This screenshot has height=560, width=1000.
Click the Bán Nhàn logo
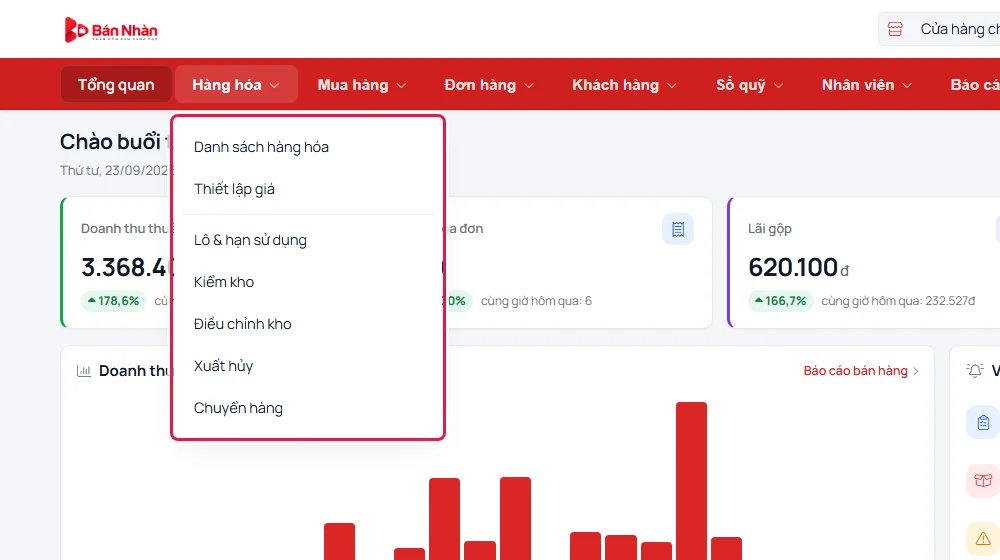pyautogui.click(x=111, y=29)
